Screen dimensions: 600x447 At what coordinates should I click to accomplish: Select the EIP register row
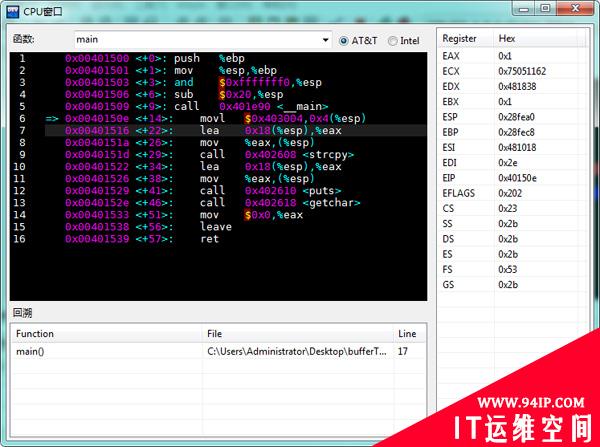pos(513,178)
